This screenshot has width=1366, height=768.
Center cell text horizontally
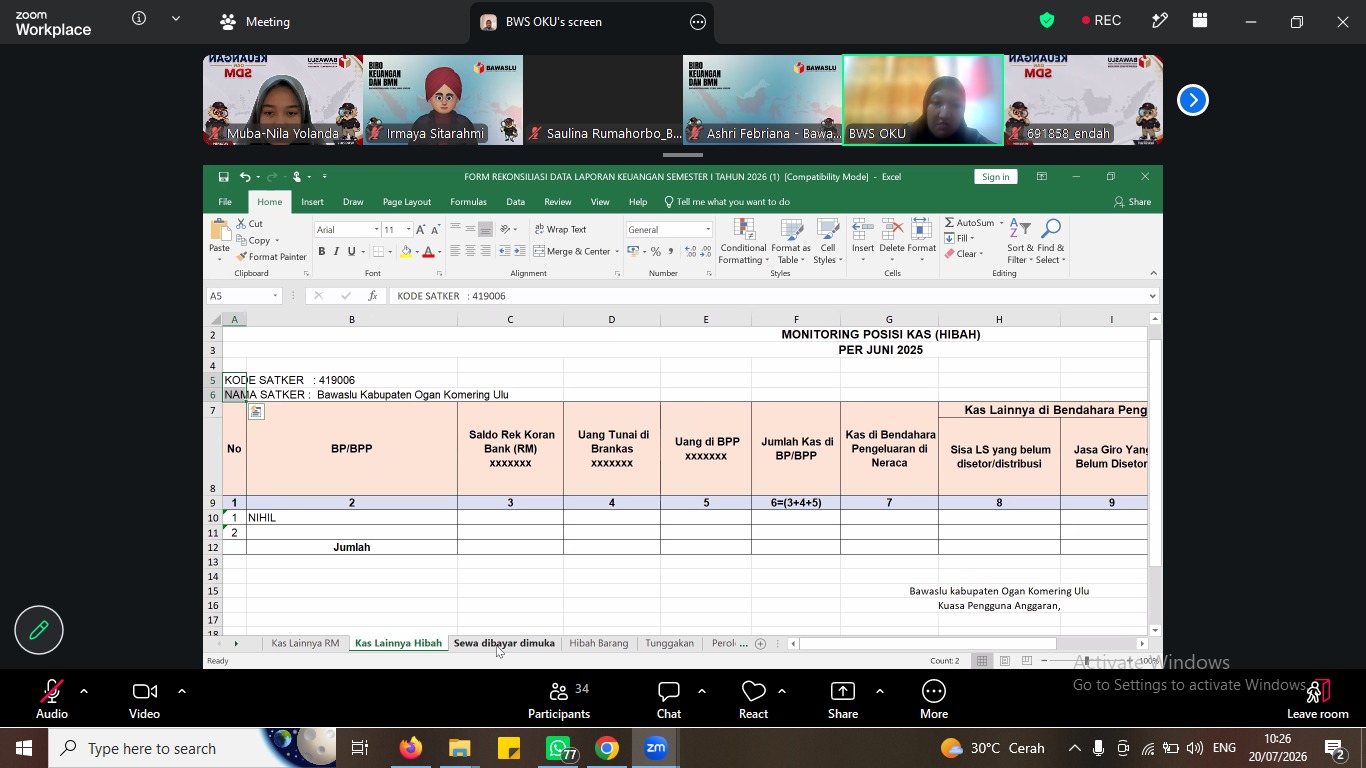[470, 251]
